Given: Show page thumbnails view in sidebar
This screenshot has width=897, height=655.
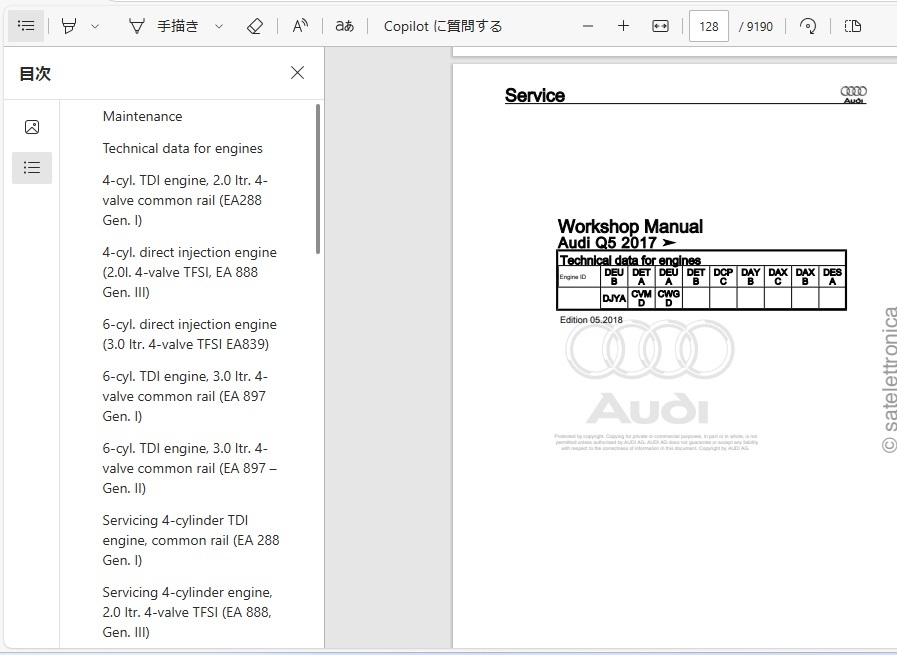Looking at the screenshot, I should [32, 127].
